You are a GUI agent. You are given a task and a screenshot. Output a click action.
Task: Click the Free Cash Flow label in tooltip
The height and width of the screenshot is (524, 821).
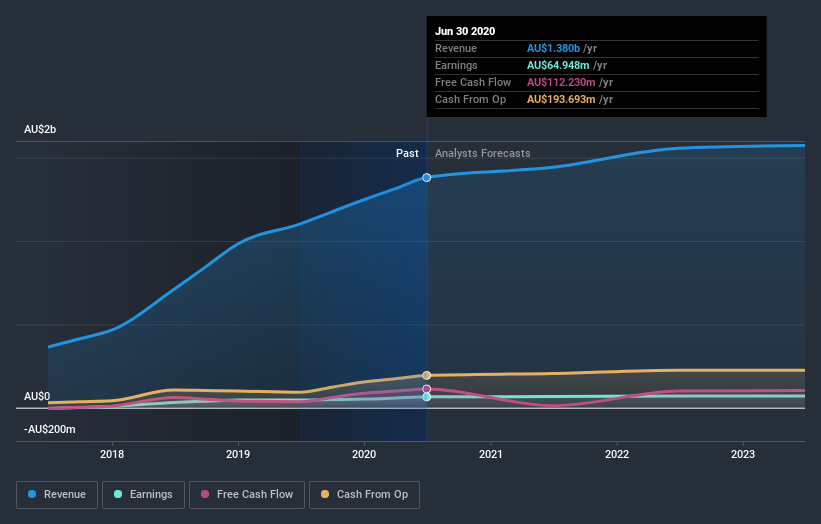(473, 82)
